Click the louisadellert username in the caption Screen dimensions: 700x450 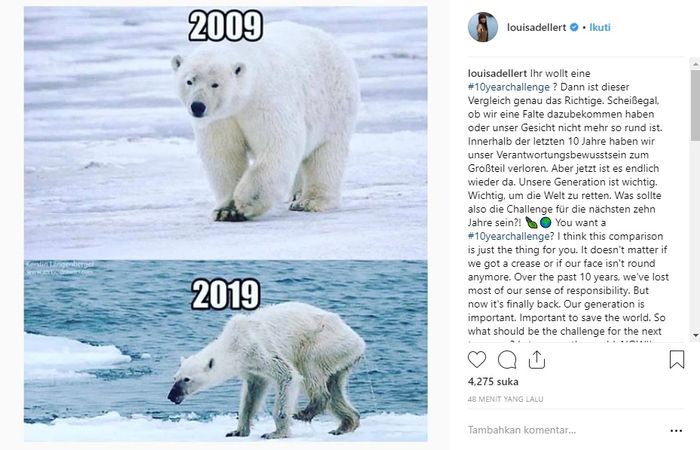tap(501, 74)
